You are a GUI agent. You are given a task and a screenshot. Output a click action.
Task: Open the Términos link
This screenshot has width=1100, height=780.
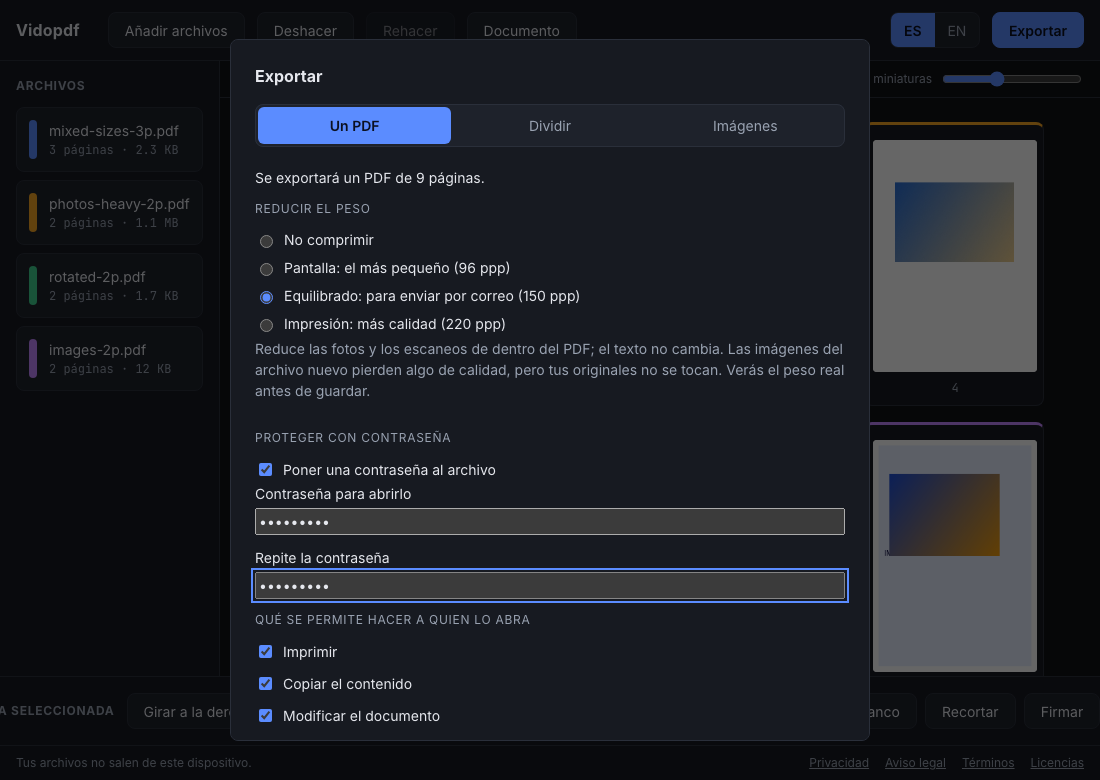tap(988, 762)
